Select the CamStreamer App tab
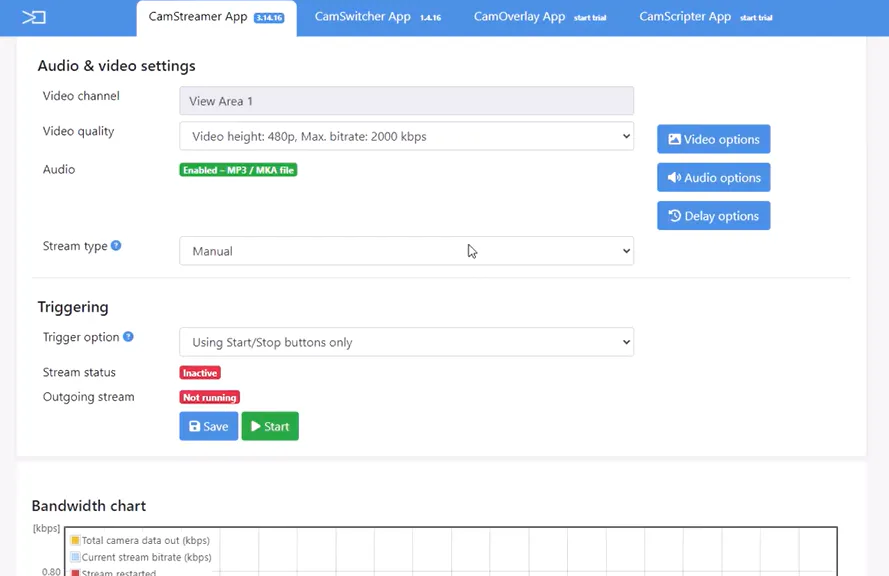Screen dimensions: 889x576 coord(216,18)
